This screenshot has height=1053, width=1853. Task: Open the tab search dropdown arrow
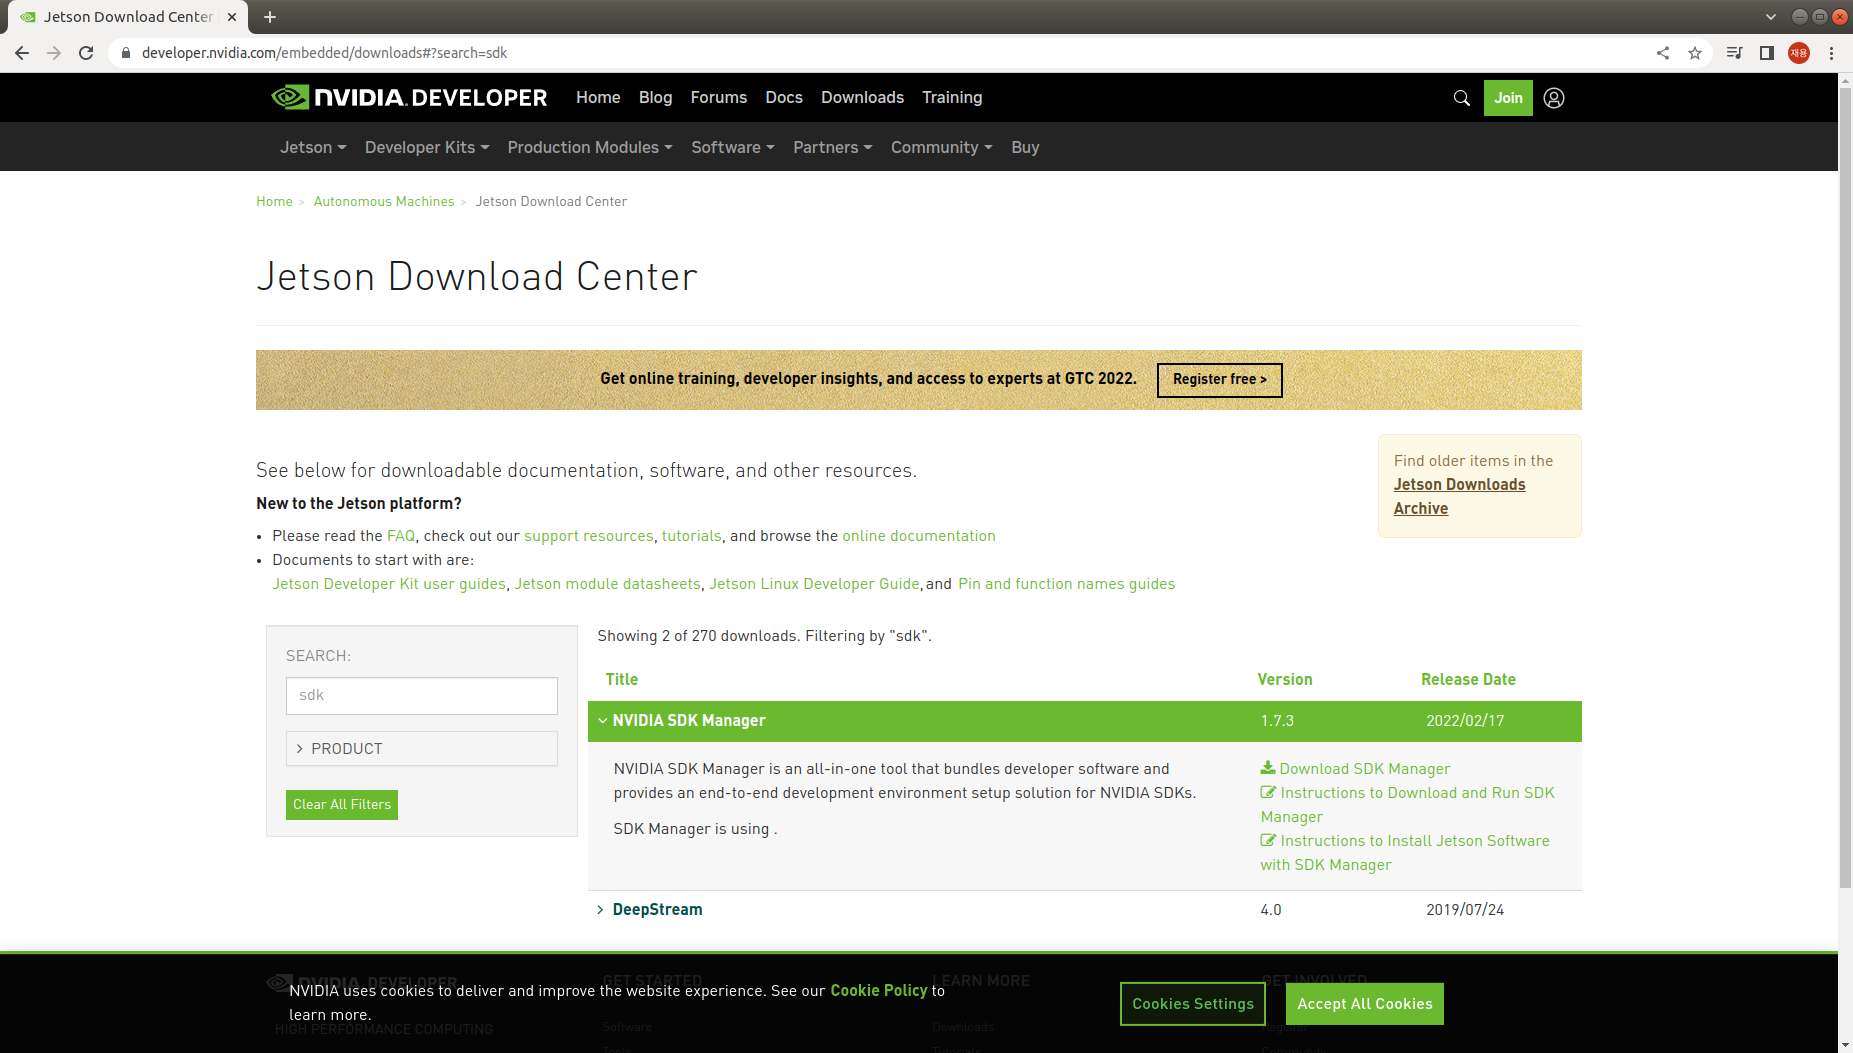click(x=1771, y=17)
